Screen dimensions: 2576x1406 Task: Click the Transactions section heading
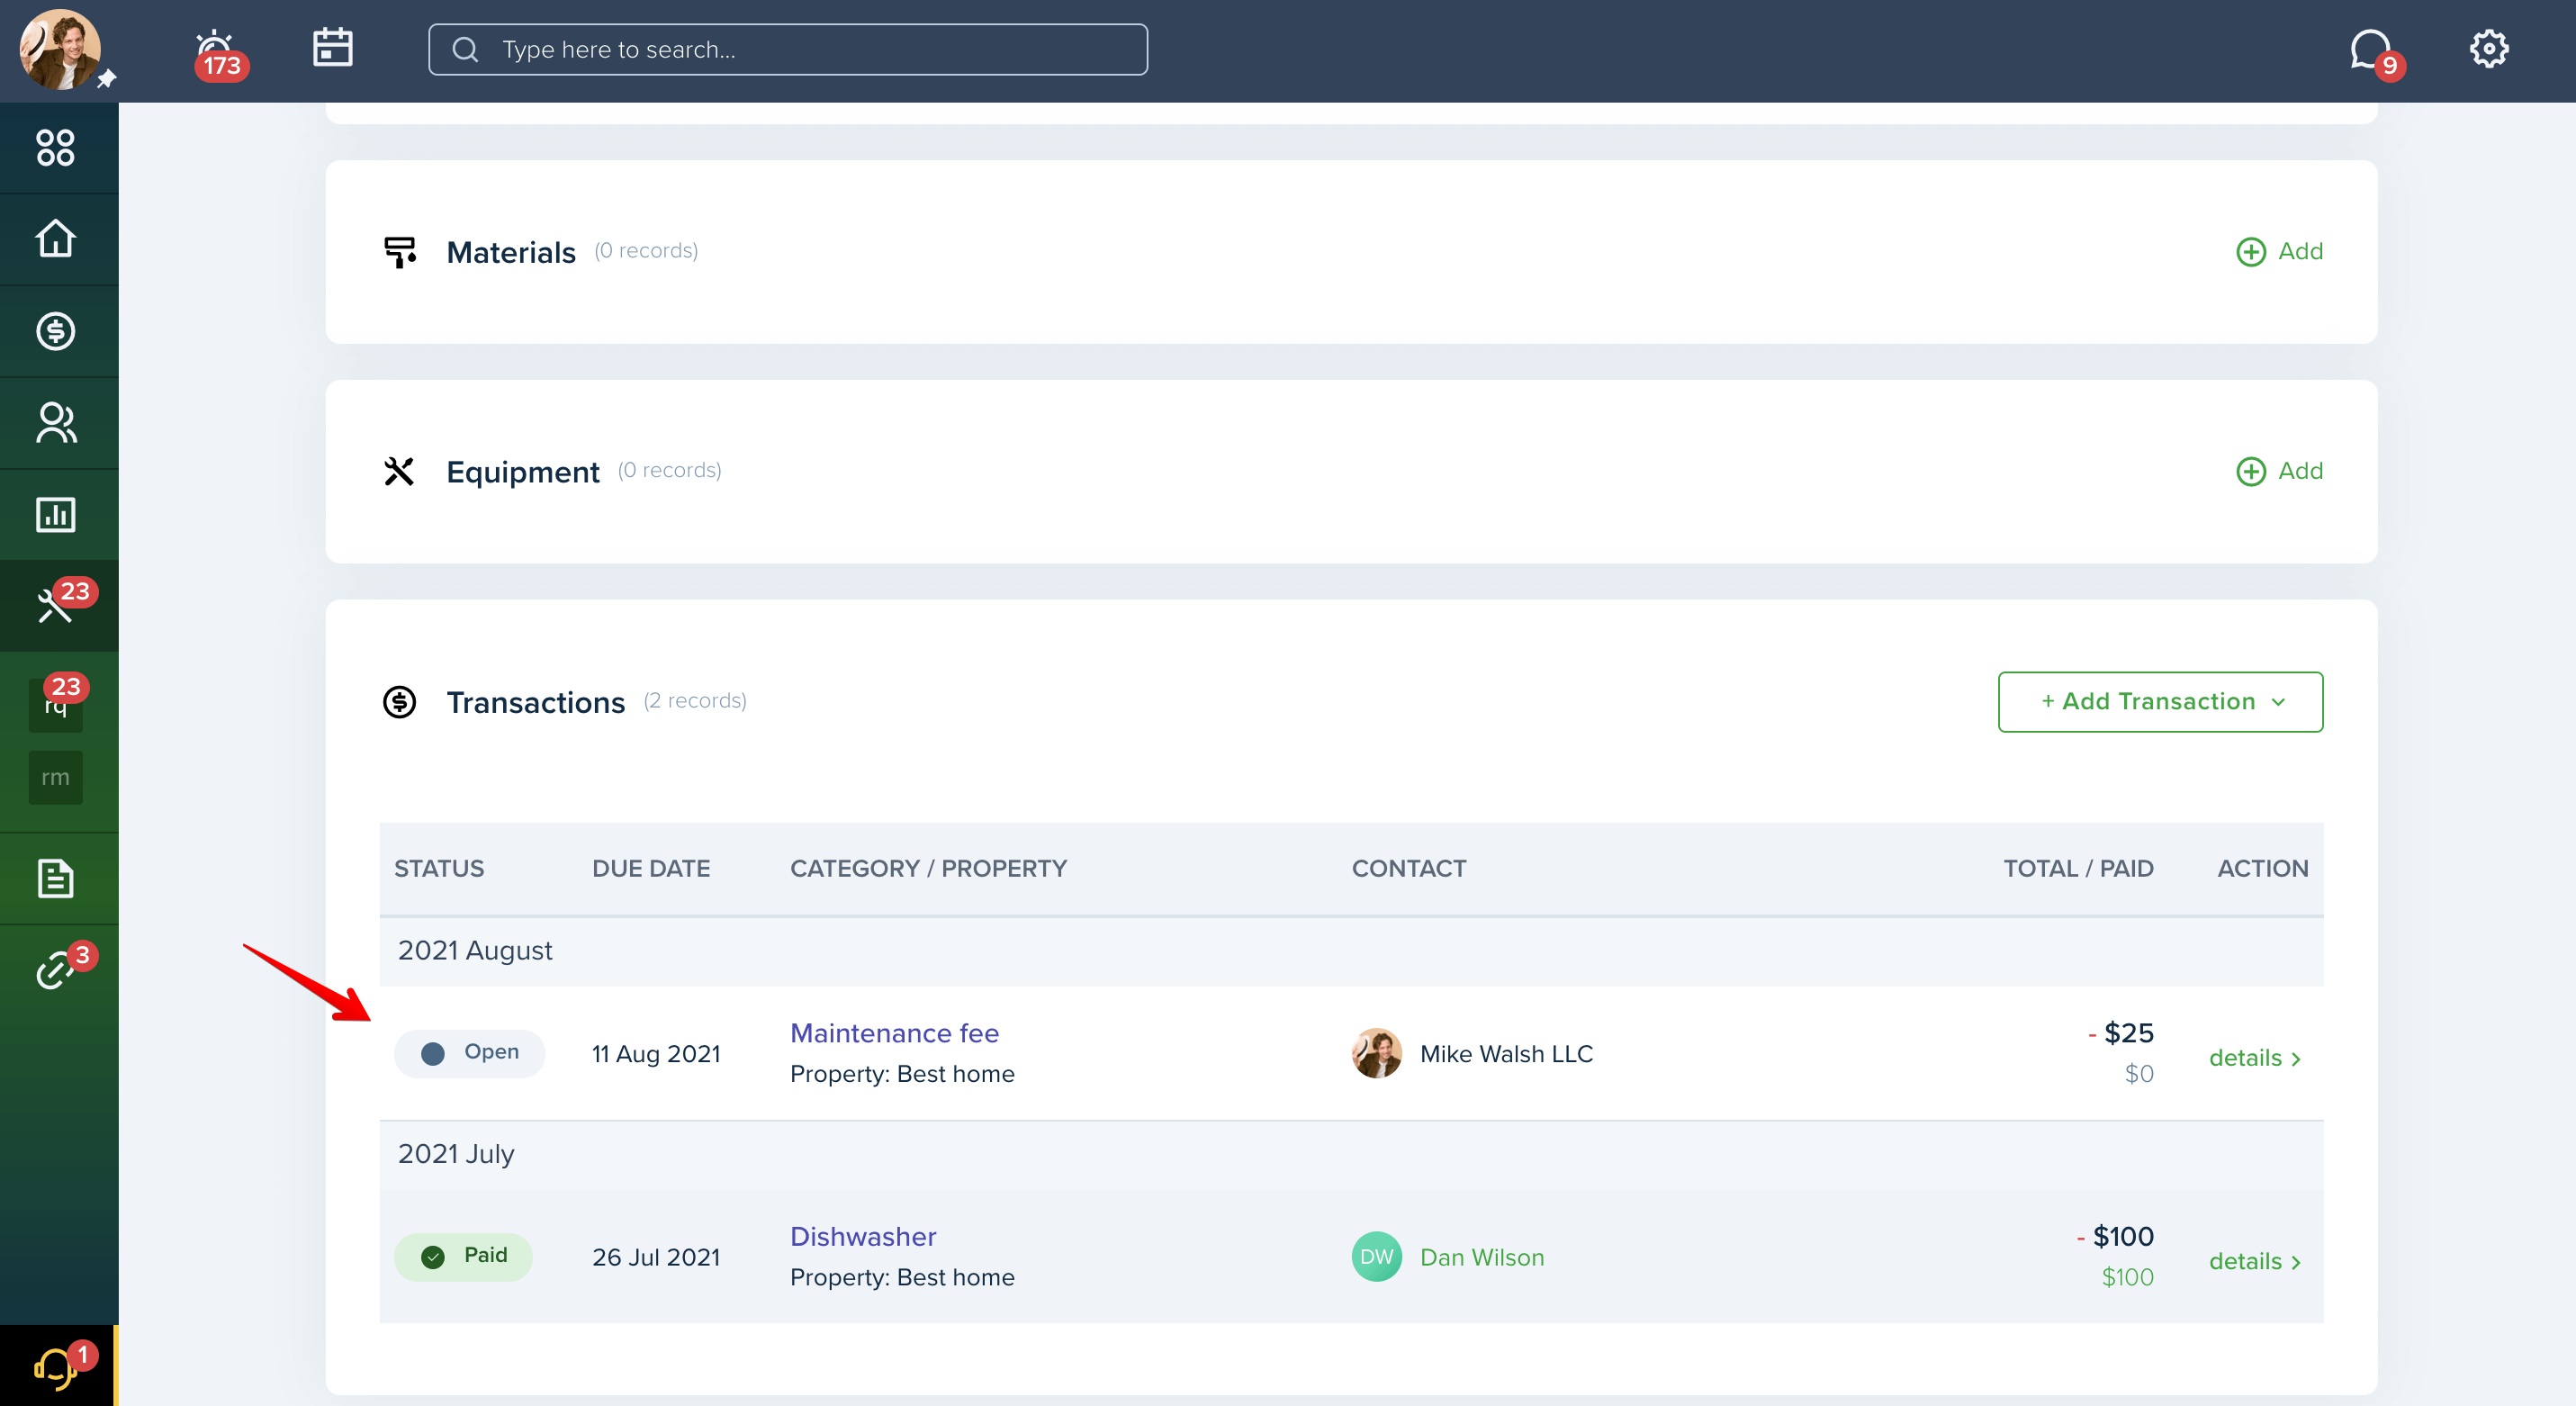(x=536, y=703)
